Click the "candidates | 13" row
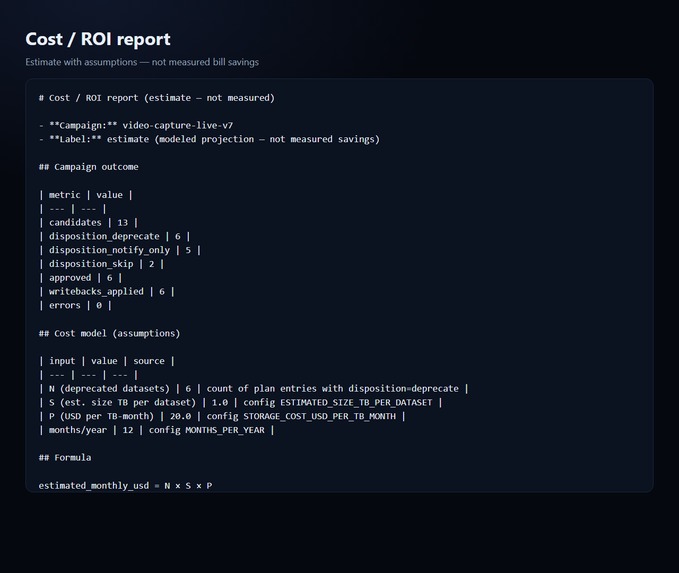The width and height of the screenshot is (679, 573). pos(88,223)
